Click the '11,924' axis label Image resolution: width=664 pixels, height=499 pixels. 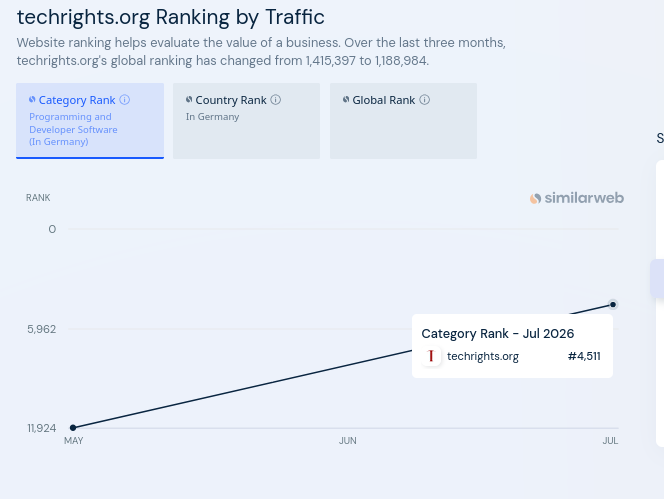point(42,428)
